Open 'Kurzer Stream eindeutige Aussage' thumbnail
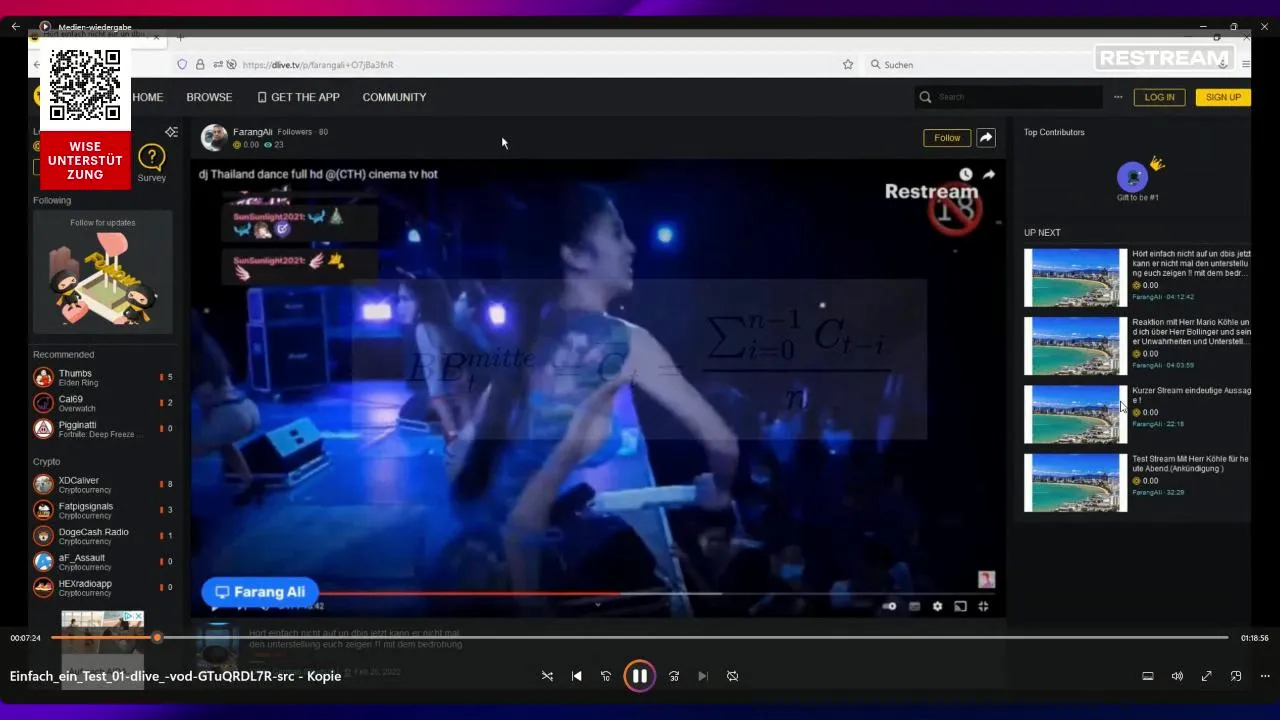Screen dimensions: 1280x720 click(1075, 415)
